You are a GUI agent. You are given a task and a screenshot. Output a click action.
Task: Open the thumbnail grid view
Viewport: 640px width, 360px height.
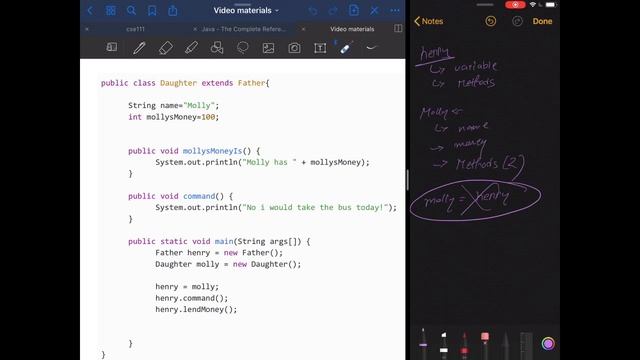click(x=111, y=11)
